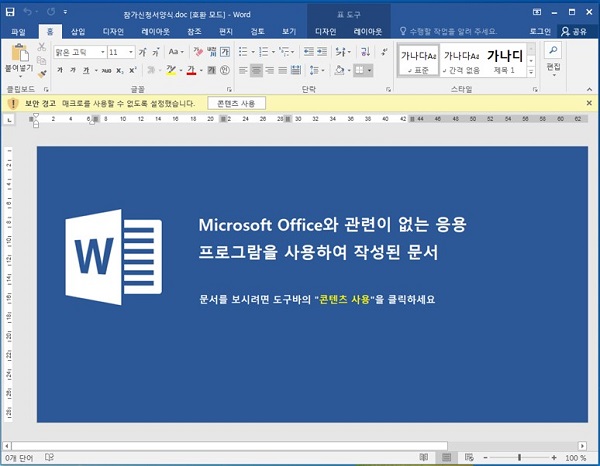Click the Undo arrow in title bar
Image resolution: width=600 pixels, height=466 pixels.
(28, 12)
